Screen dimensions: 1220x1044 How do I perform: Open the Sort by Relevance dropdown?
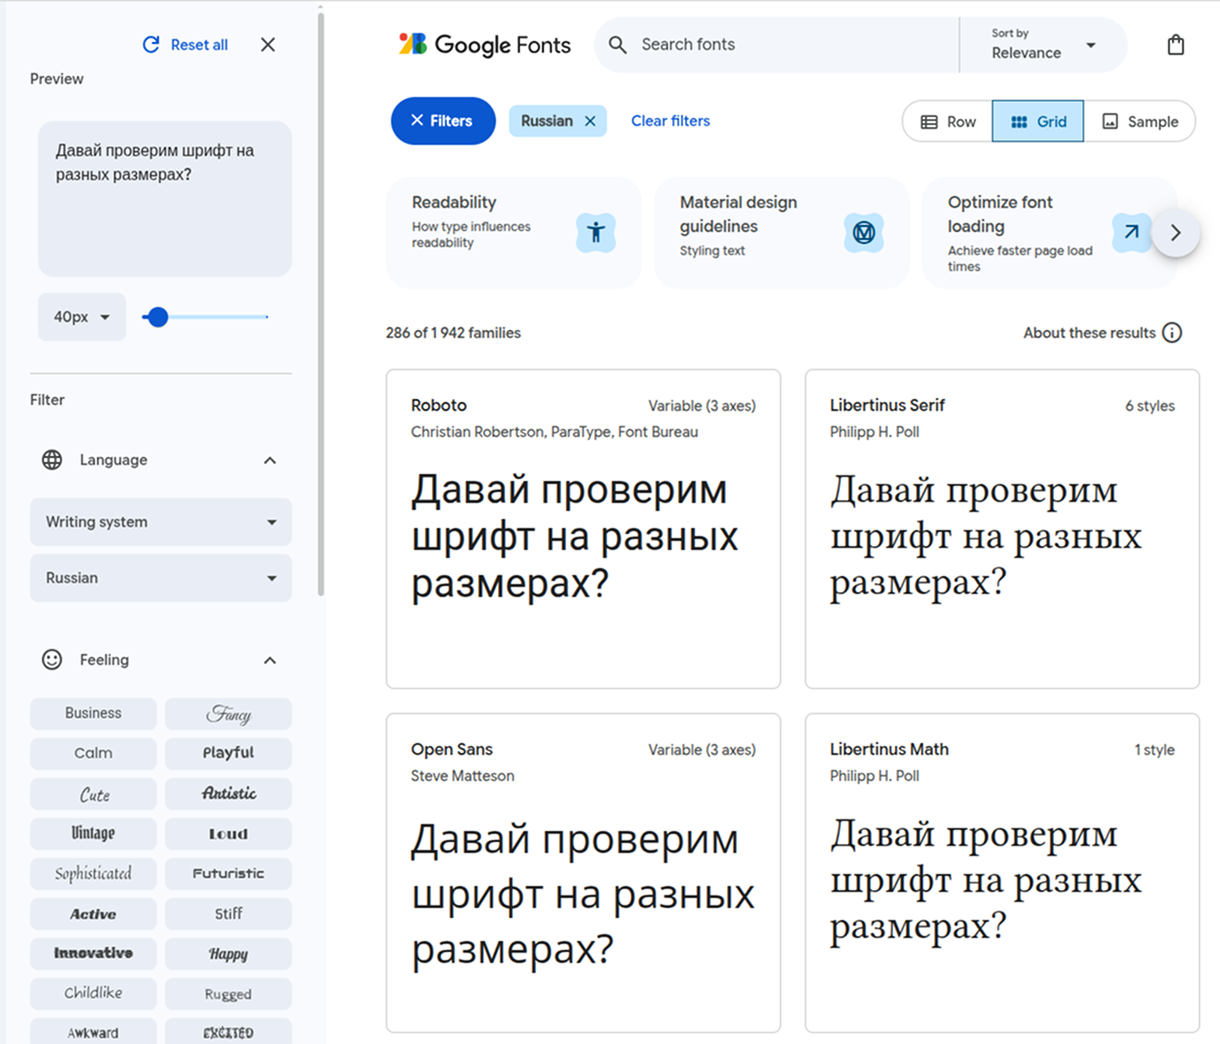pos(1043,44)
